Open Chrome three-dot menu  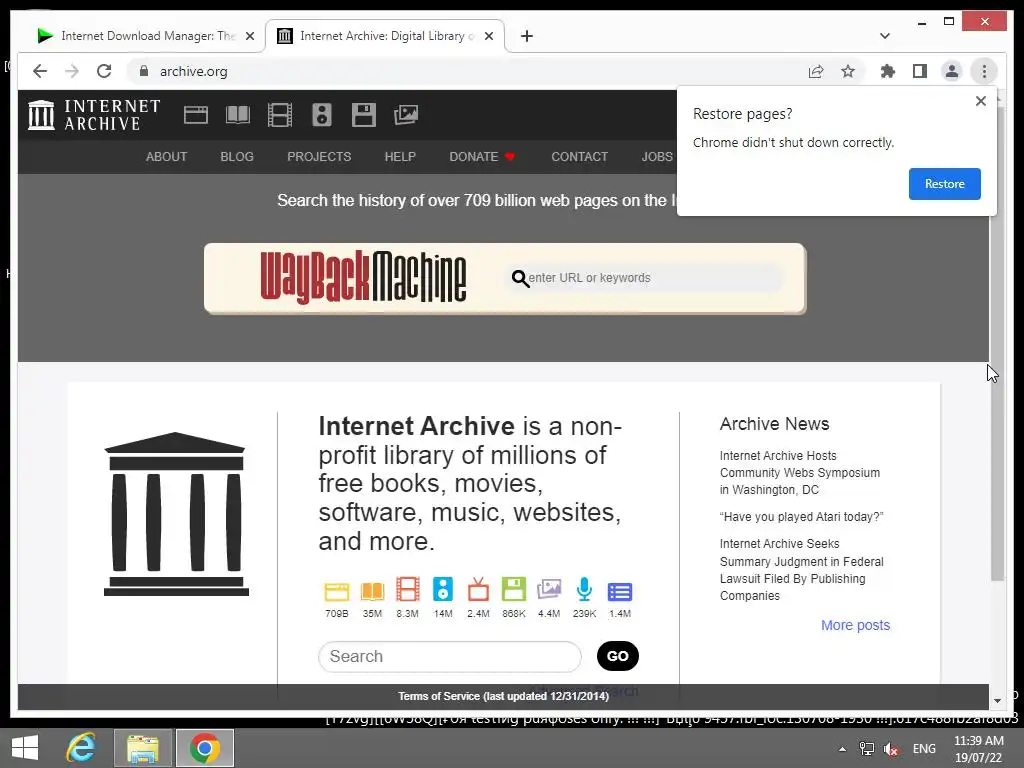(x=984, y=71)
